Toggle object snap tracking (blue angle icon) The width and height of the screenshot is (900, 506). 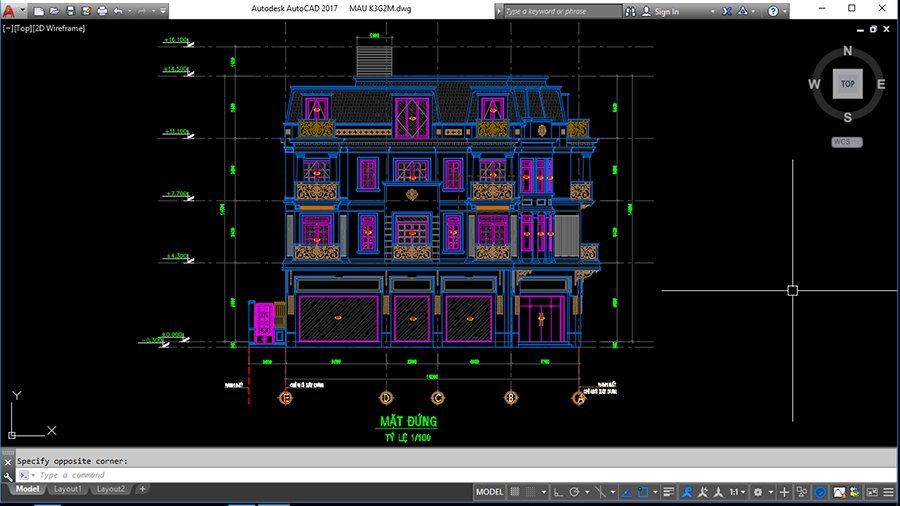pyautogui.click(x=627, y=492)
